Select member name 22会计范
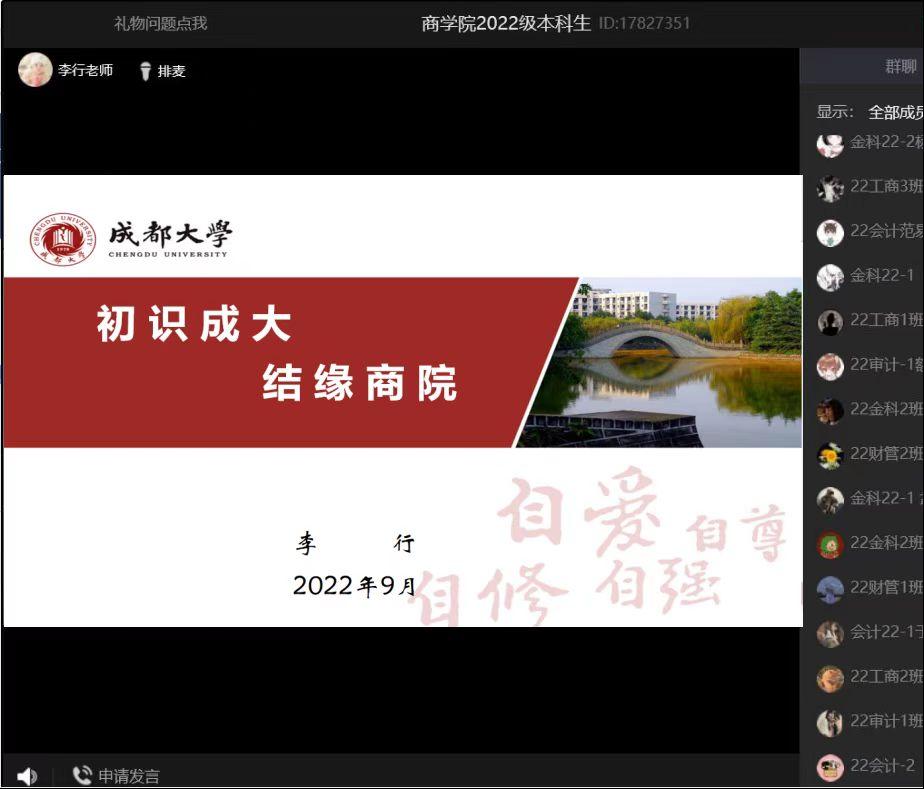Screen dimensions: 924x789 pos(887,231)
